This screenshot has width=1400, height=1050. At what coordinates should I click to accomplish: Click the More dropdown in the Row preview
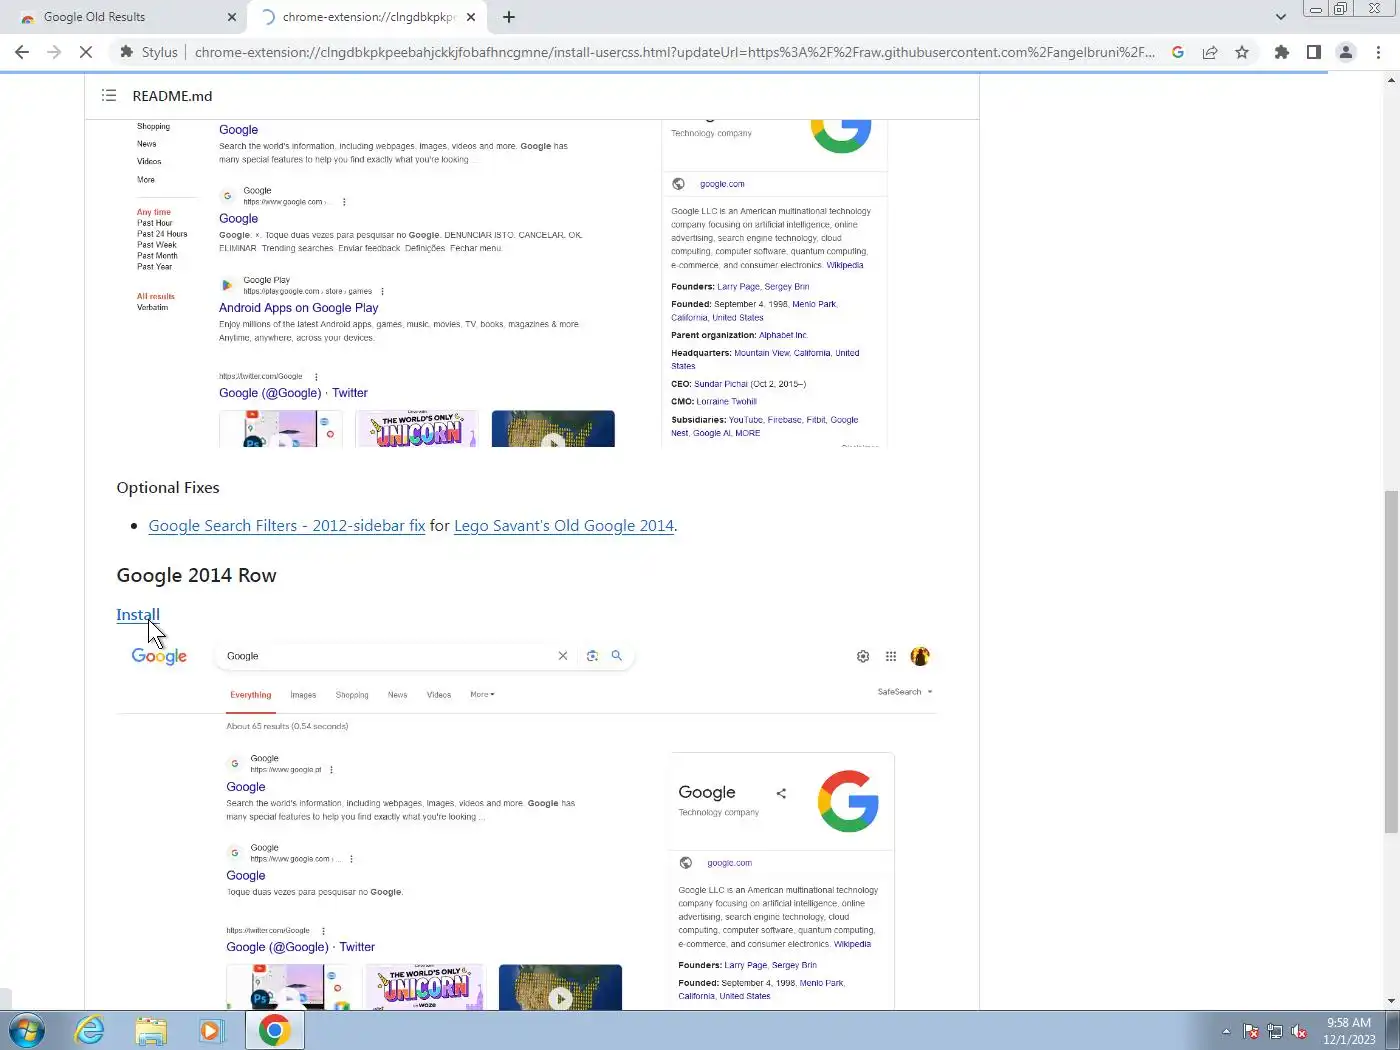[x=482, y=695]
